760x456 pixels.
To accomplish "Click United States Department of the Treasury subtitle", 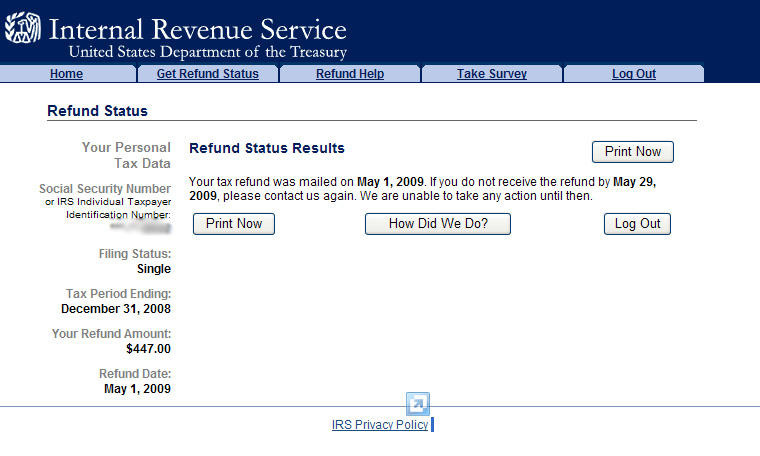I will click(x=207, y=52).
